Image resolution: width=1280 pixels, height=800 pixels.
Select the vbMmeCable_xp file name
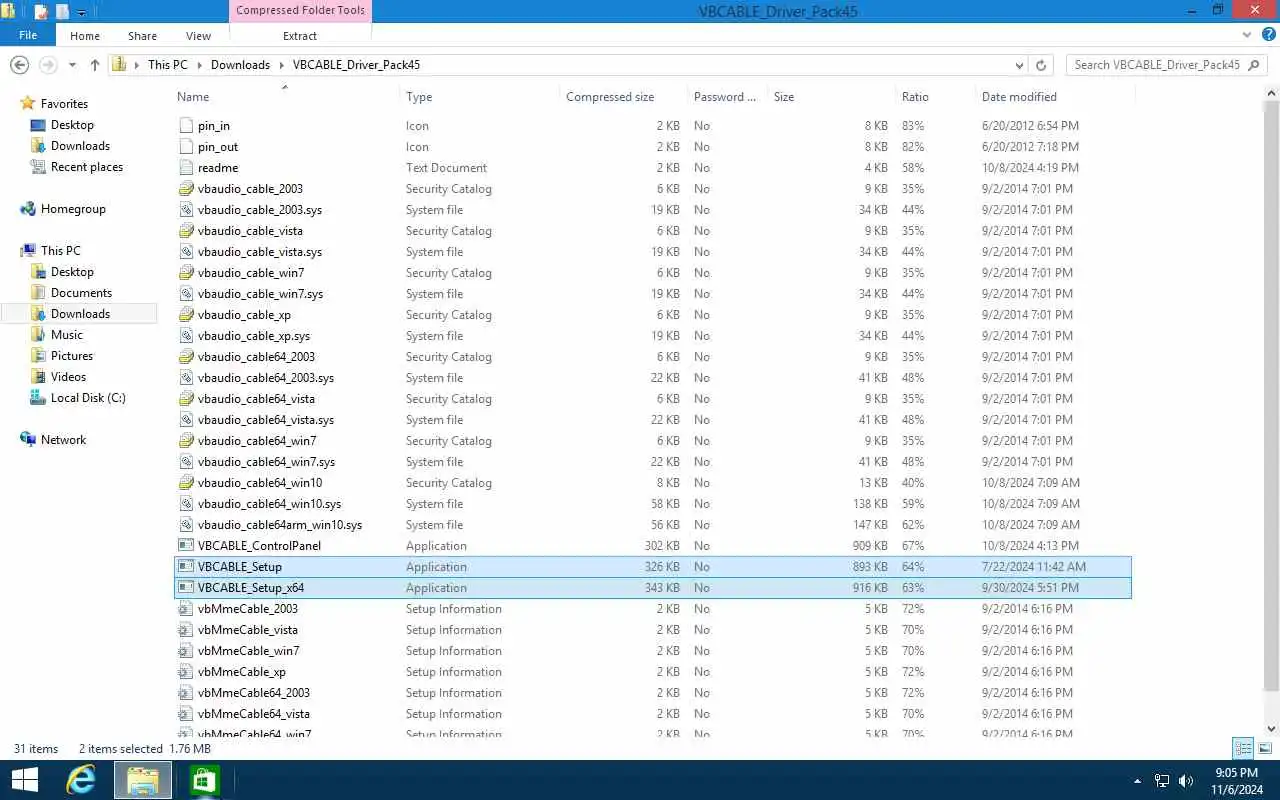pos(242,672)
